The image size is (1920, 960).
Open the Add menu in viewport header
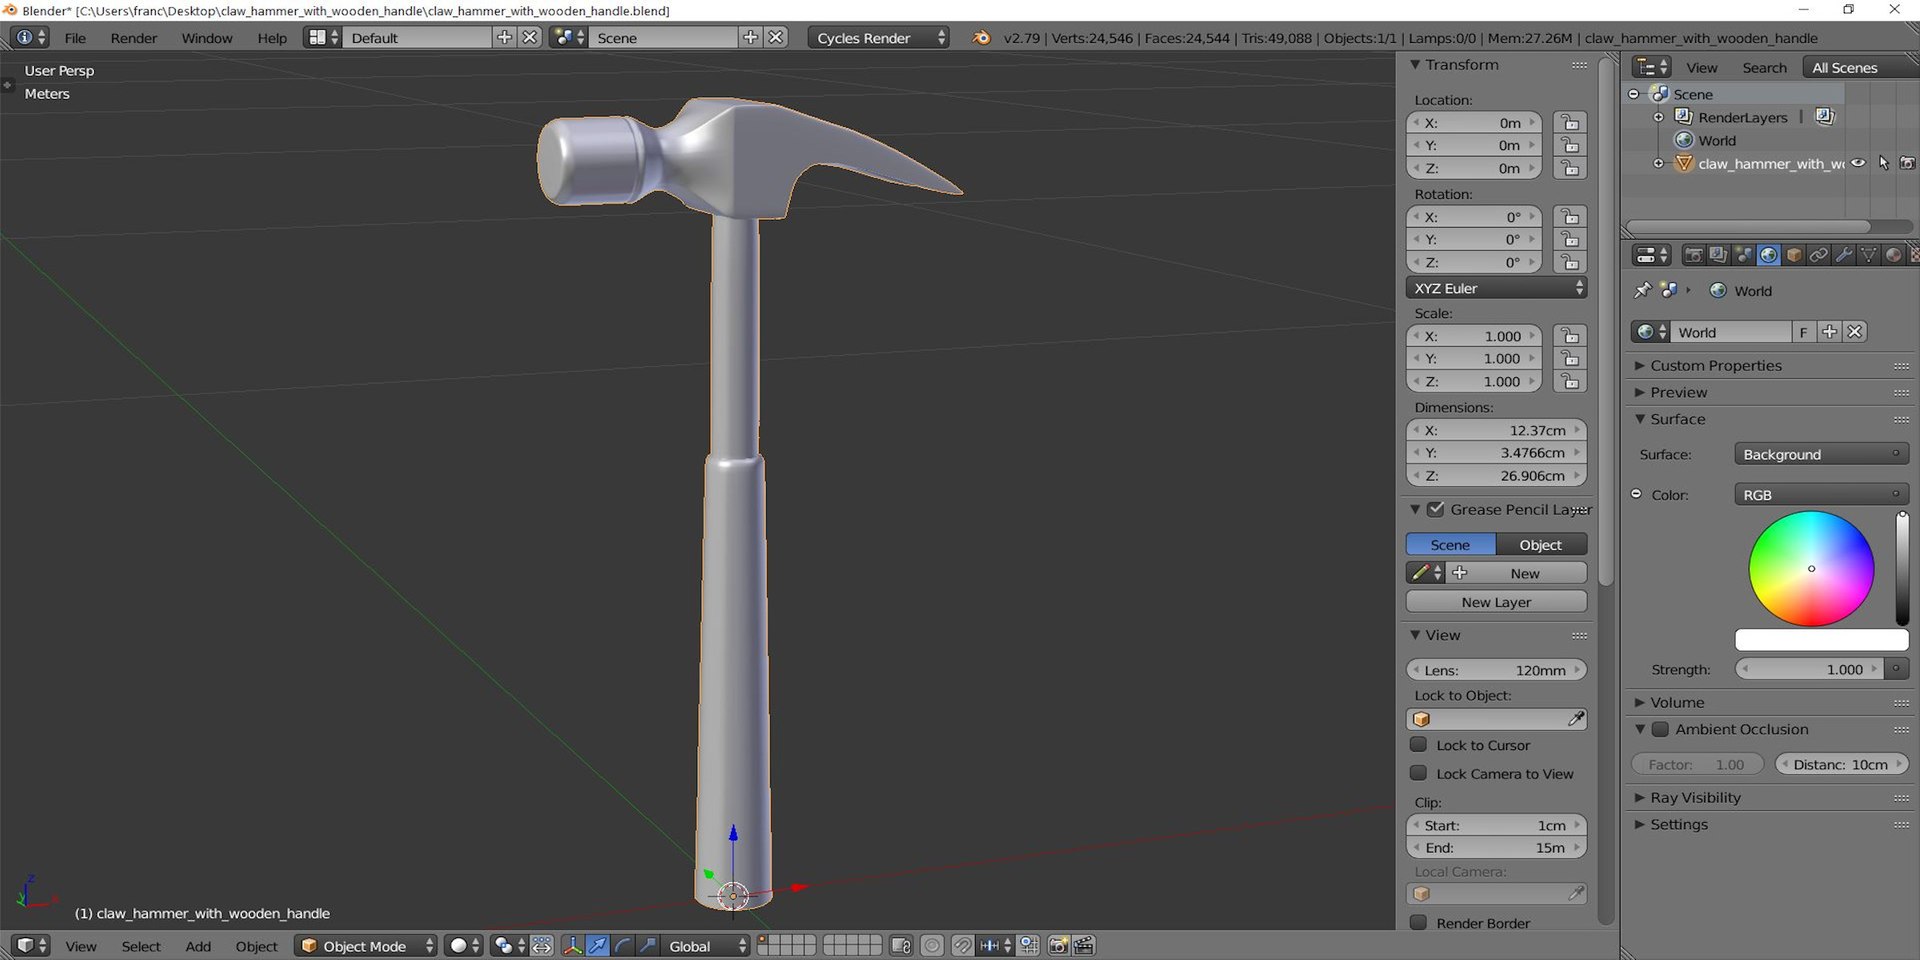pyautogui.click(x=198, y=946)
